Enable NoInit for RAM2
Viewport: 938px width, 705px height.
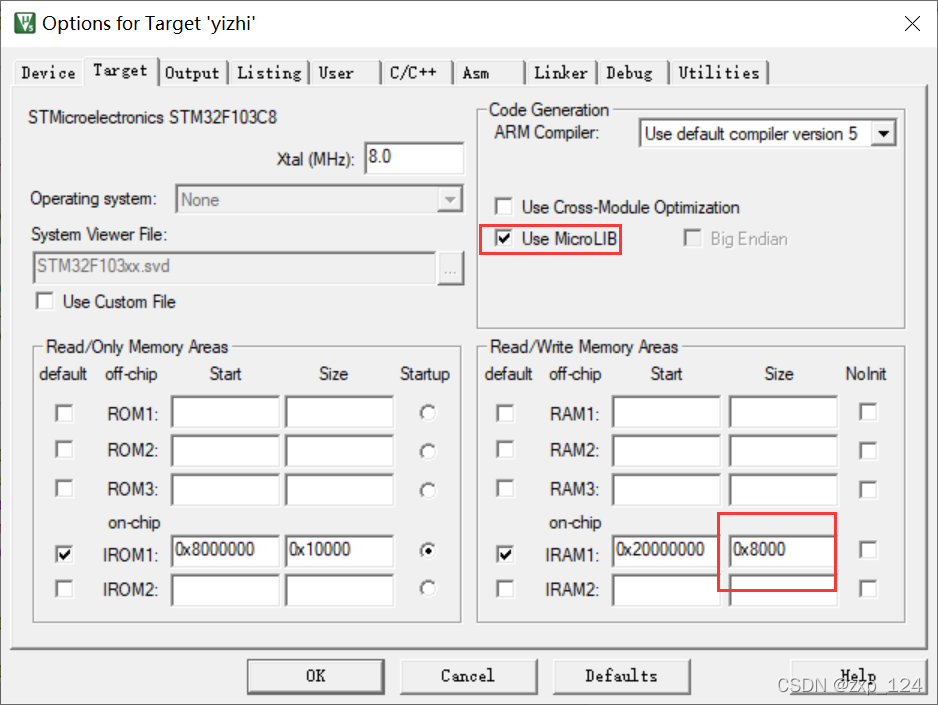coord(868,450)
